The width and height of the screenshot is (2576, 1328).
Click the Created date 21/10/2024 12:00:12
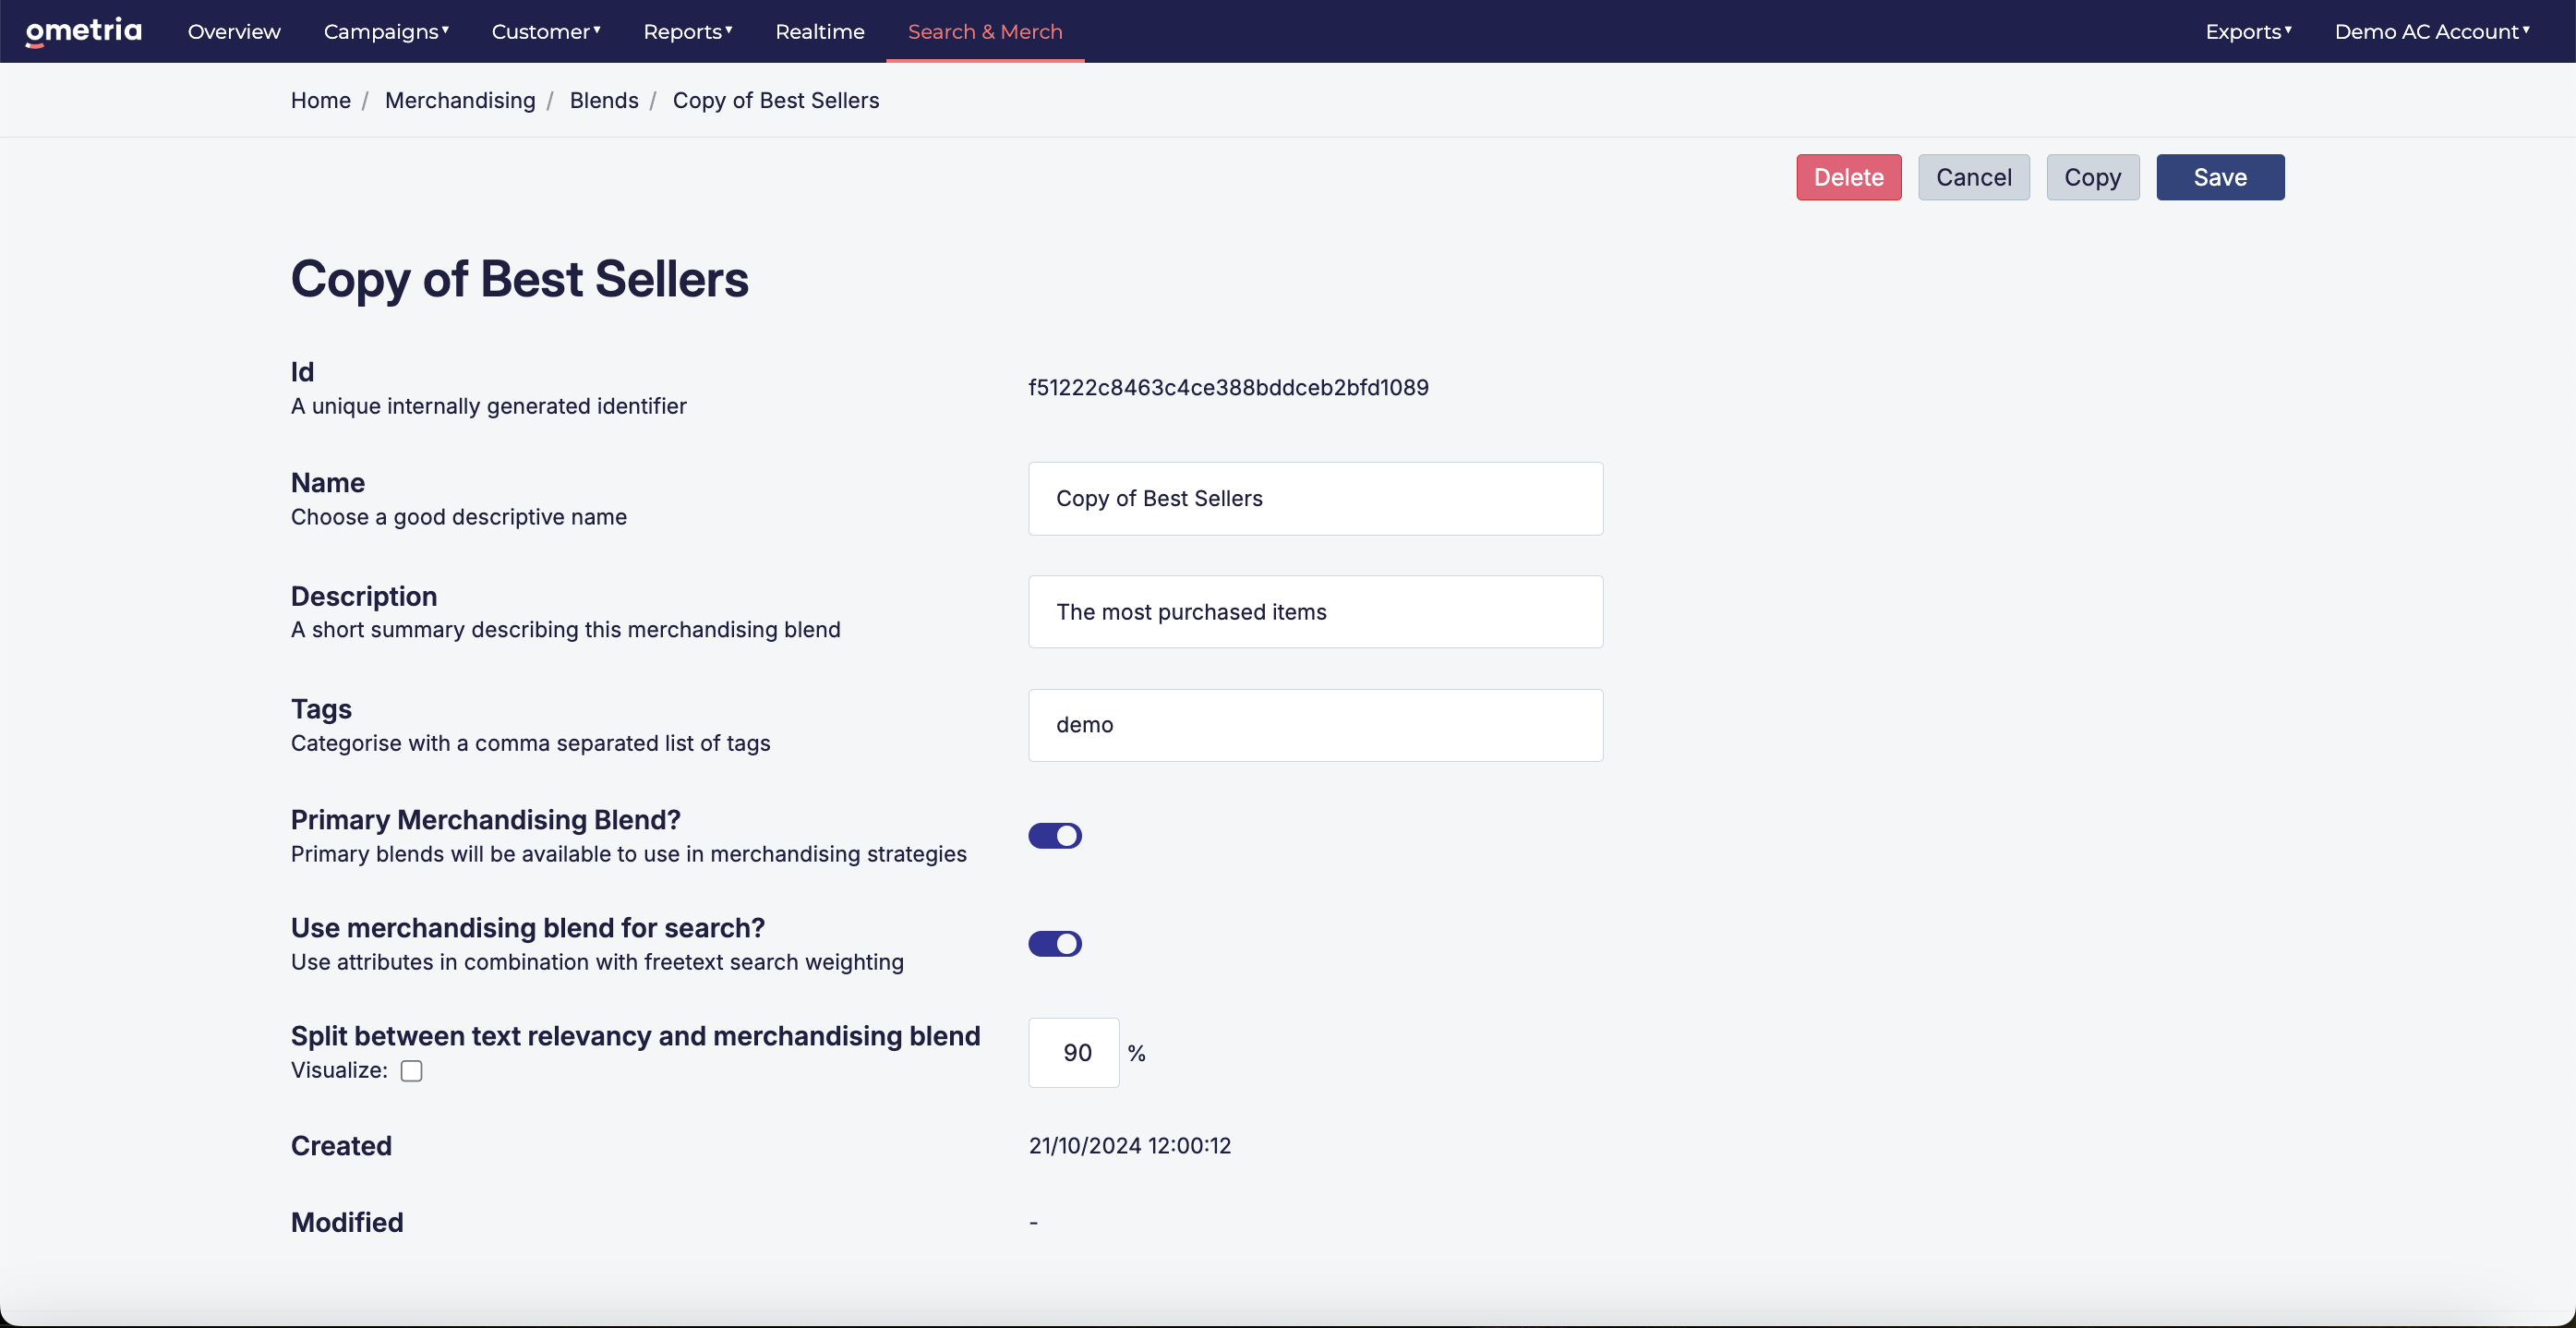(1130, 1146)
